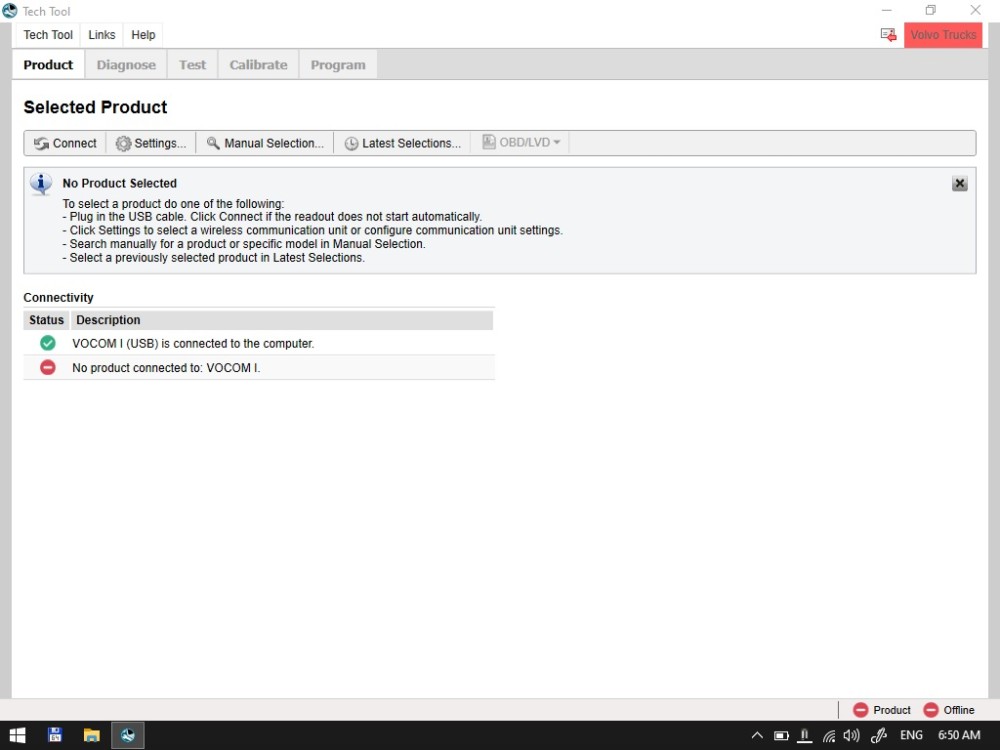Click the 6:50 AM taskbar clock
This screenshot has width=1000, height=750.
coord(959,735)
